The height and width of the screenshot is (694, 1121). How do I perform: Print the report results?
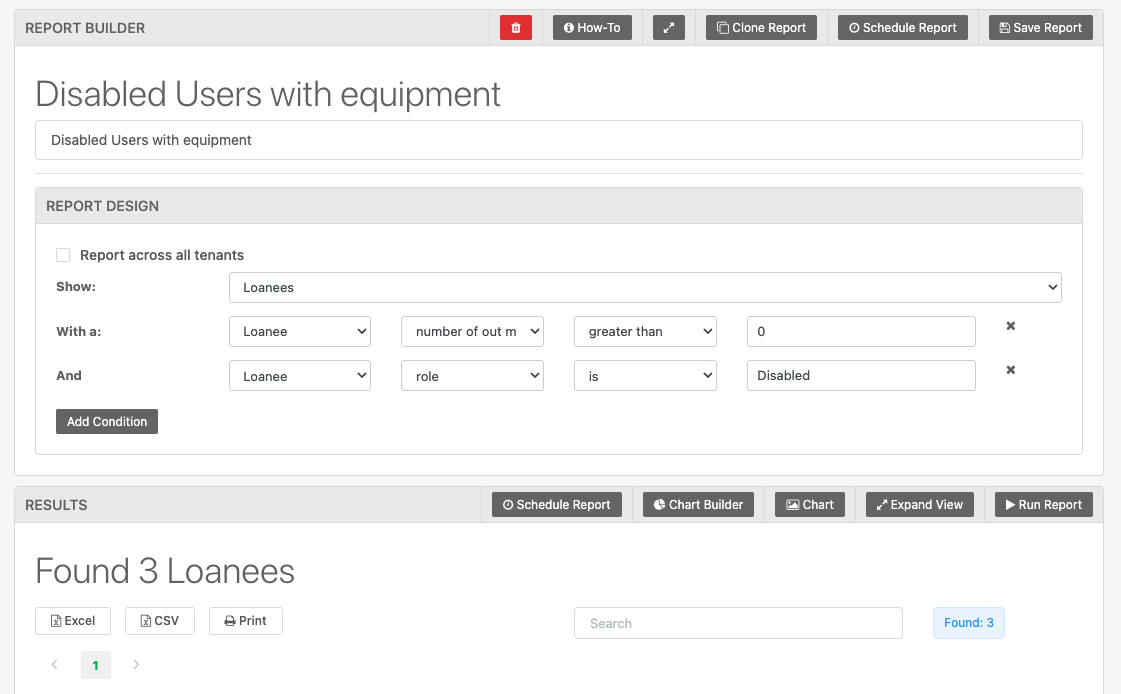(245, 620)
